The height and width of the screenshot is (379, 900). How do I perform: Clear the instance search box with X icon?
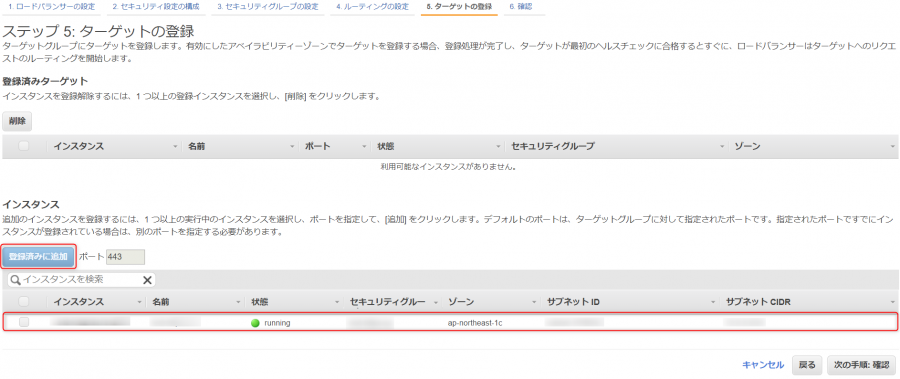[147, 280]
